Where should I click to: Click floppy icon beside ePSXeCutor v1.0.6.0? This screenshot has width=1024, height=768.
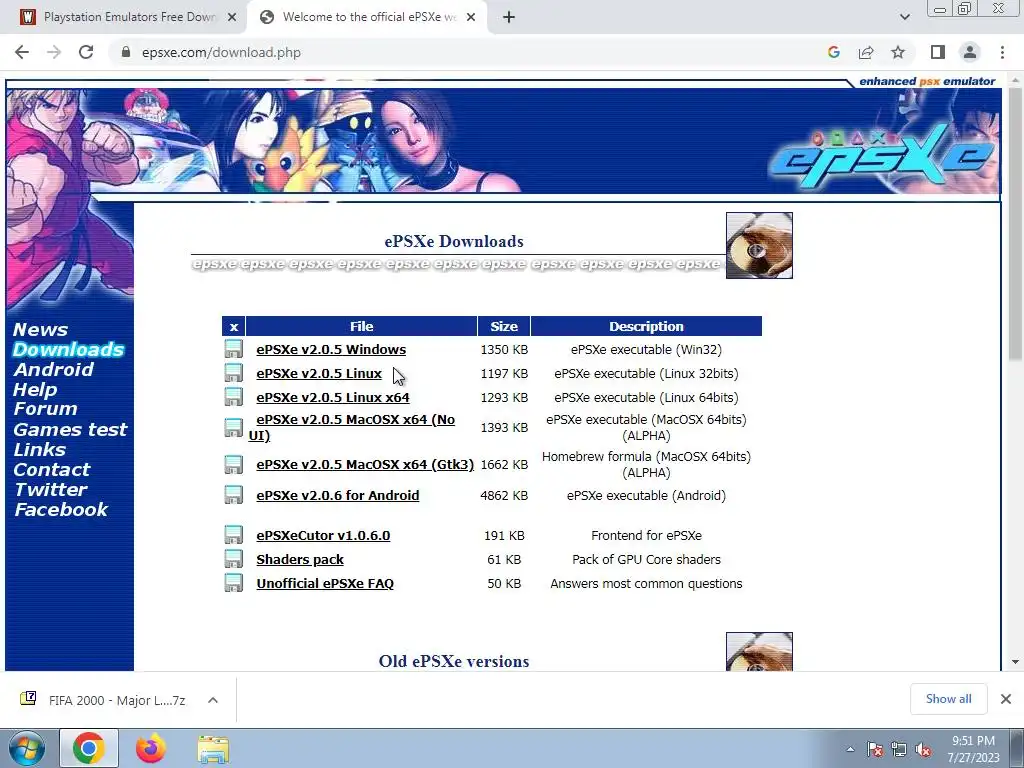pos(233,535)
